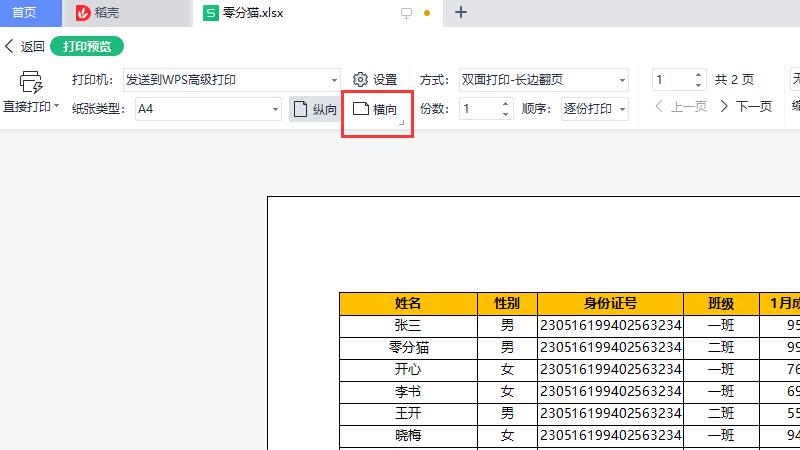The image size is (800, 450).
Task: Open the paper type A4 dropdown
Action: tap(274, 109)
